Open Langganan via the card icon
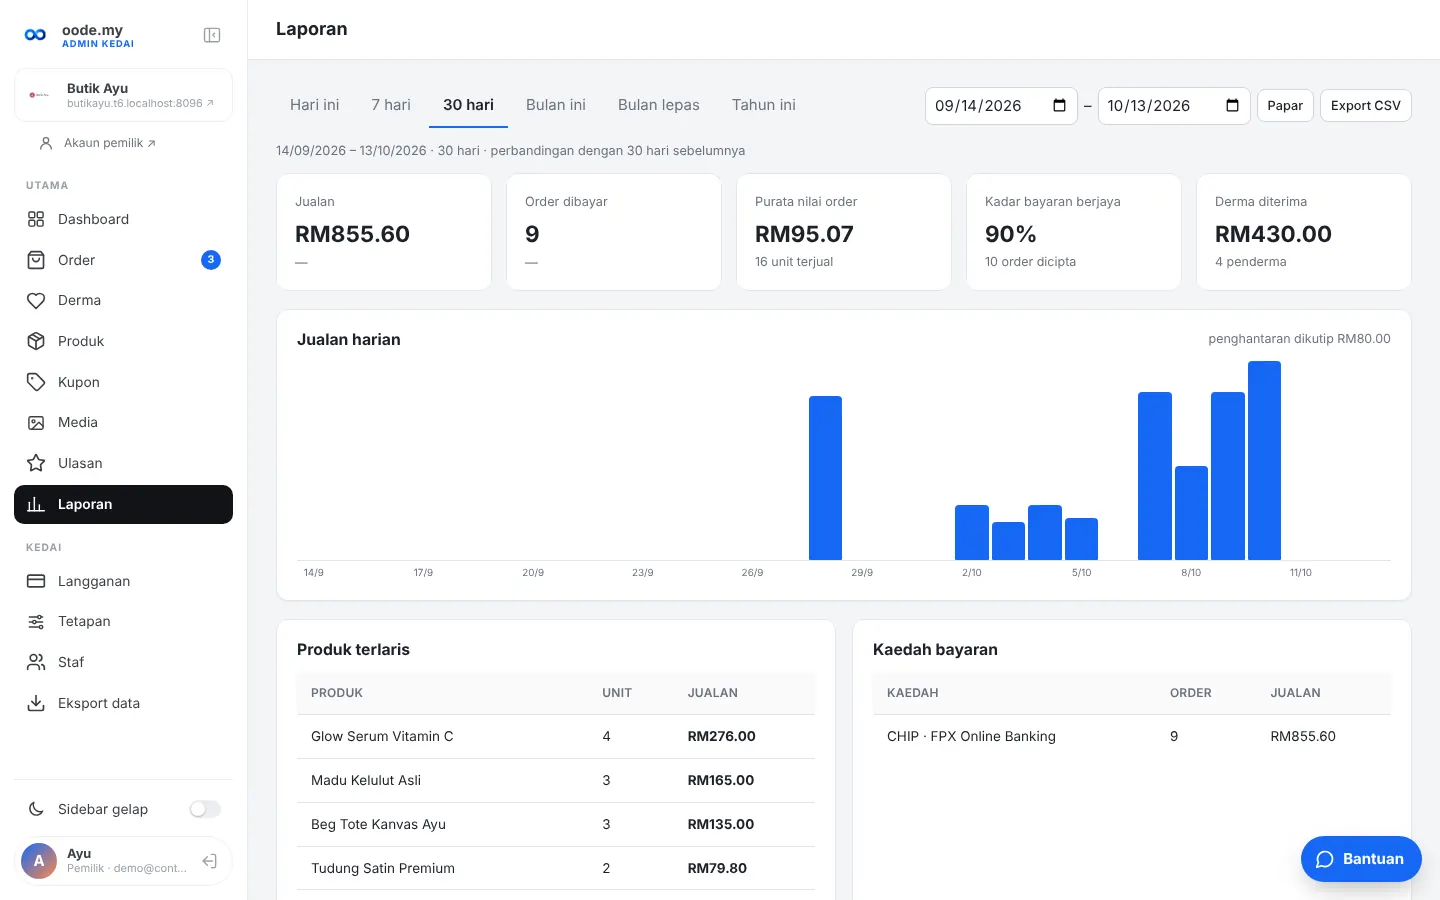 [x=36, y=581]
